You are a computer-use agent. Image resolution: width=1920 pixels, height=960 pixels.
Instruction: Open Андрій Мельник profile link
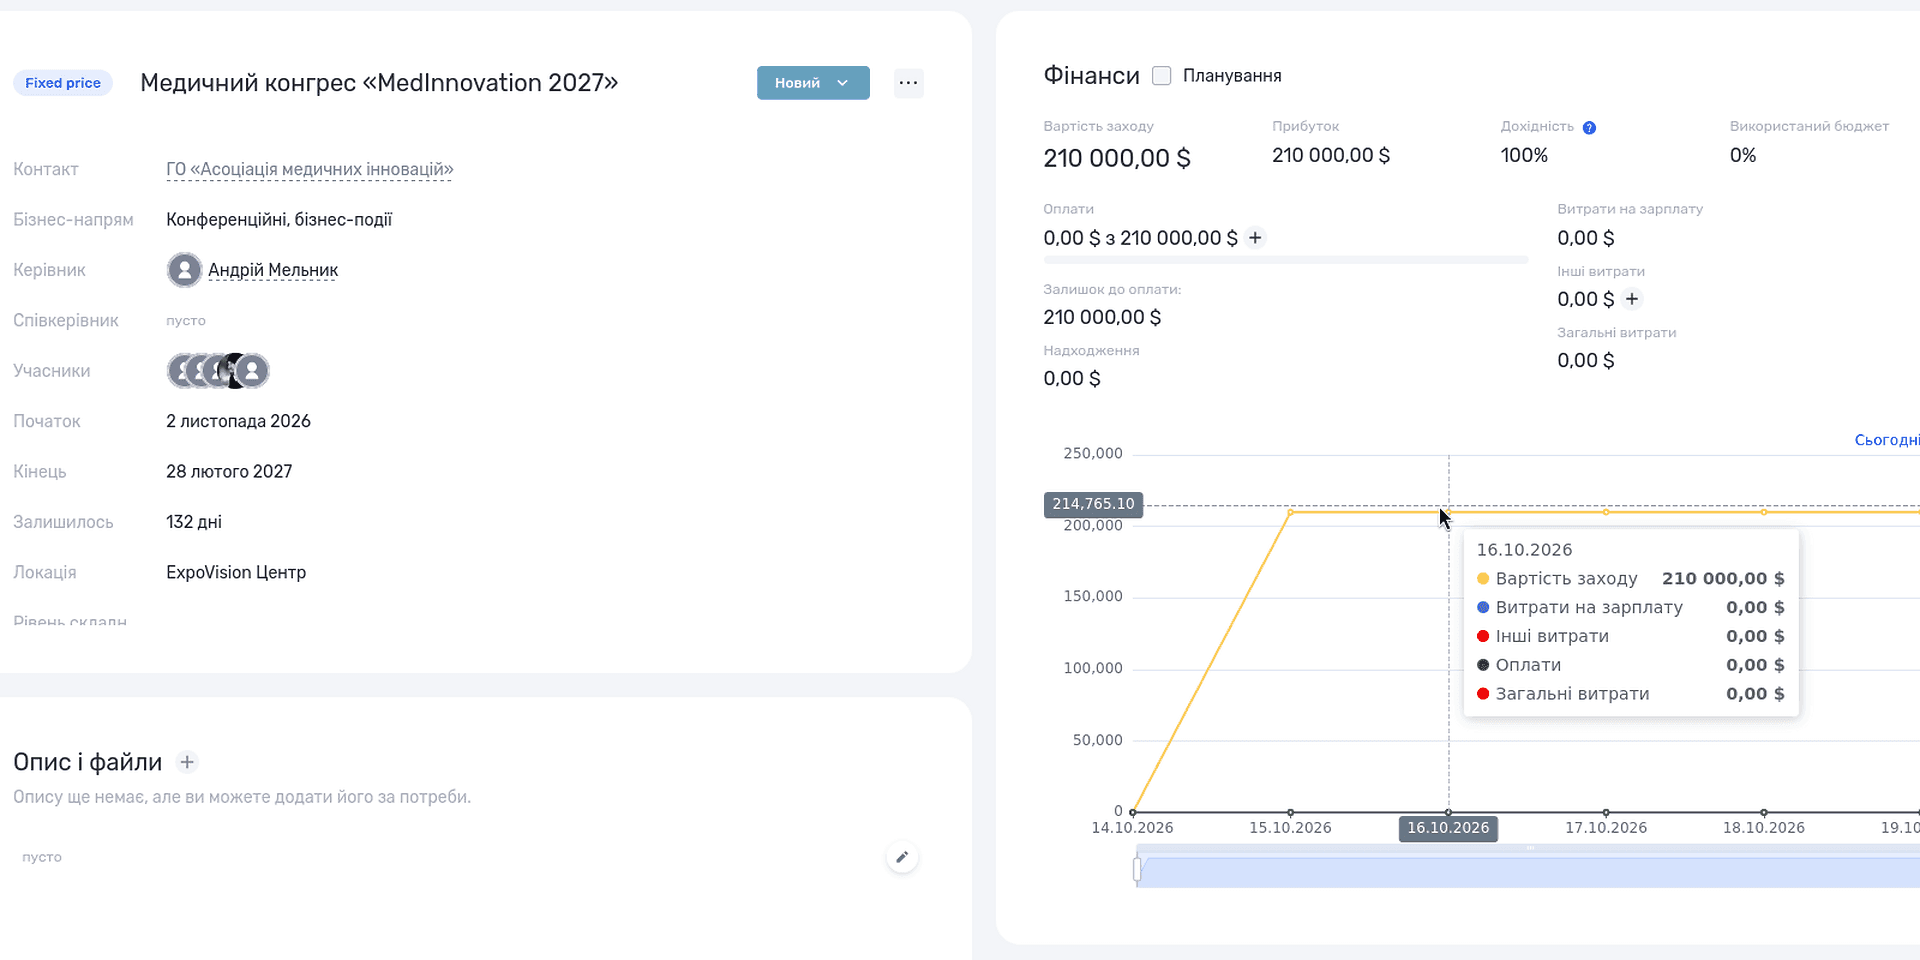click(x=273, y=270)
